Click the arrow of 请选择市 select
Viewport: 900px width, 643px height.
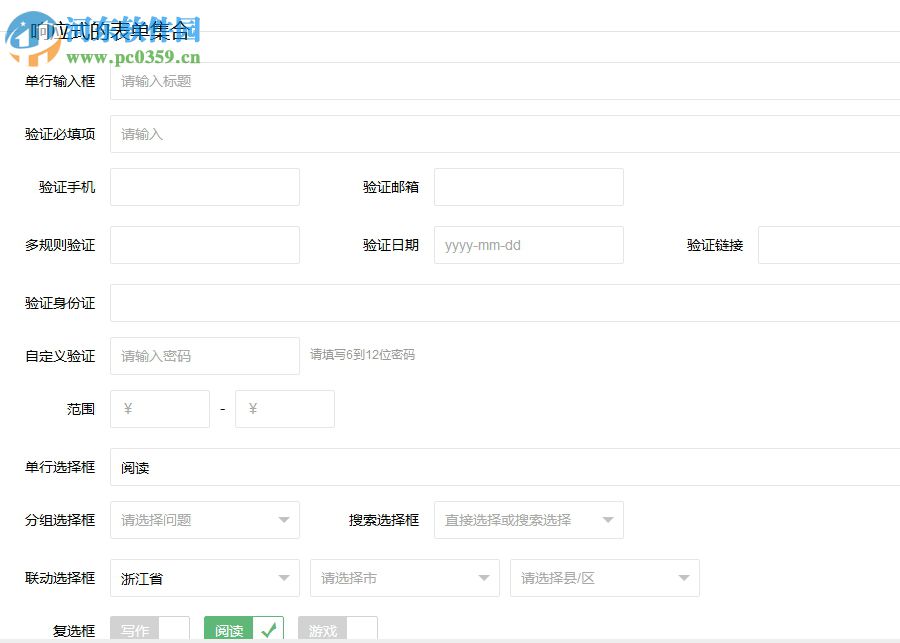(x=484, y=578)
